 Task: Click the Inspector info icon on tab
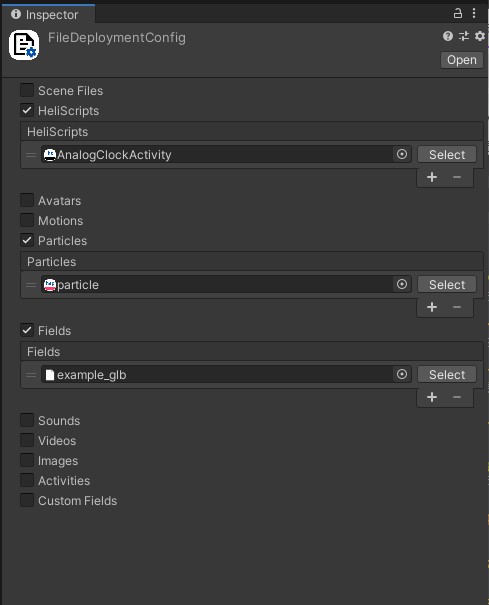coord(16,14)
